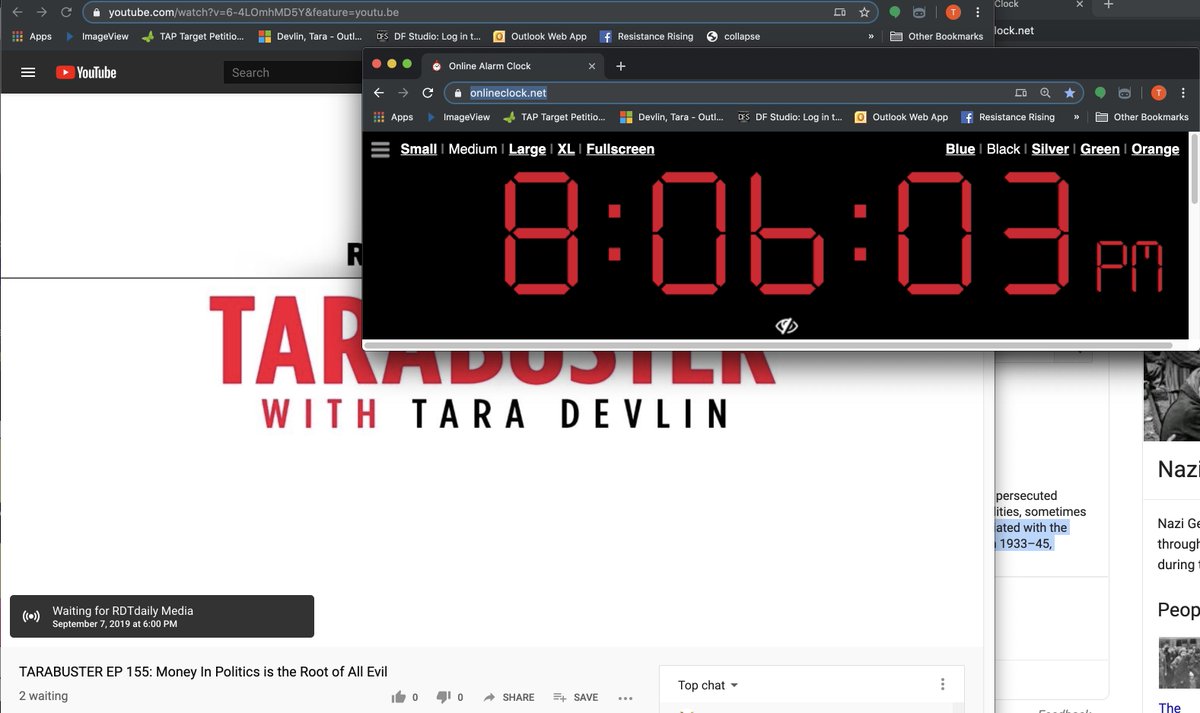Click the zoom magnifier icon in the clock address bar
Viewport: 1200px width, 713px height.
pyautogui.click(x=1045, y=93)
